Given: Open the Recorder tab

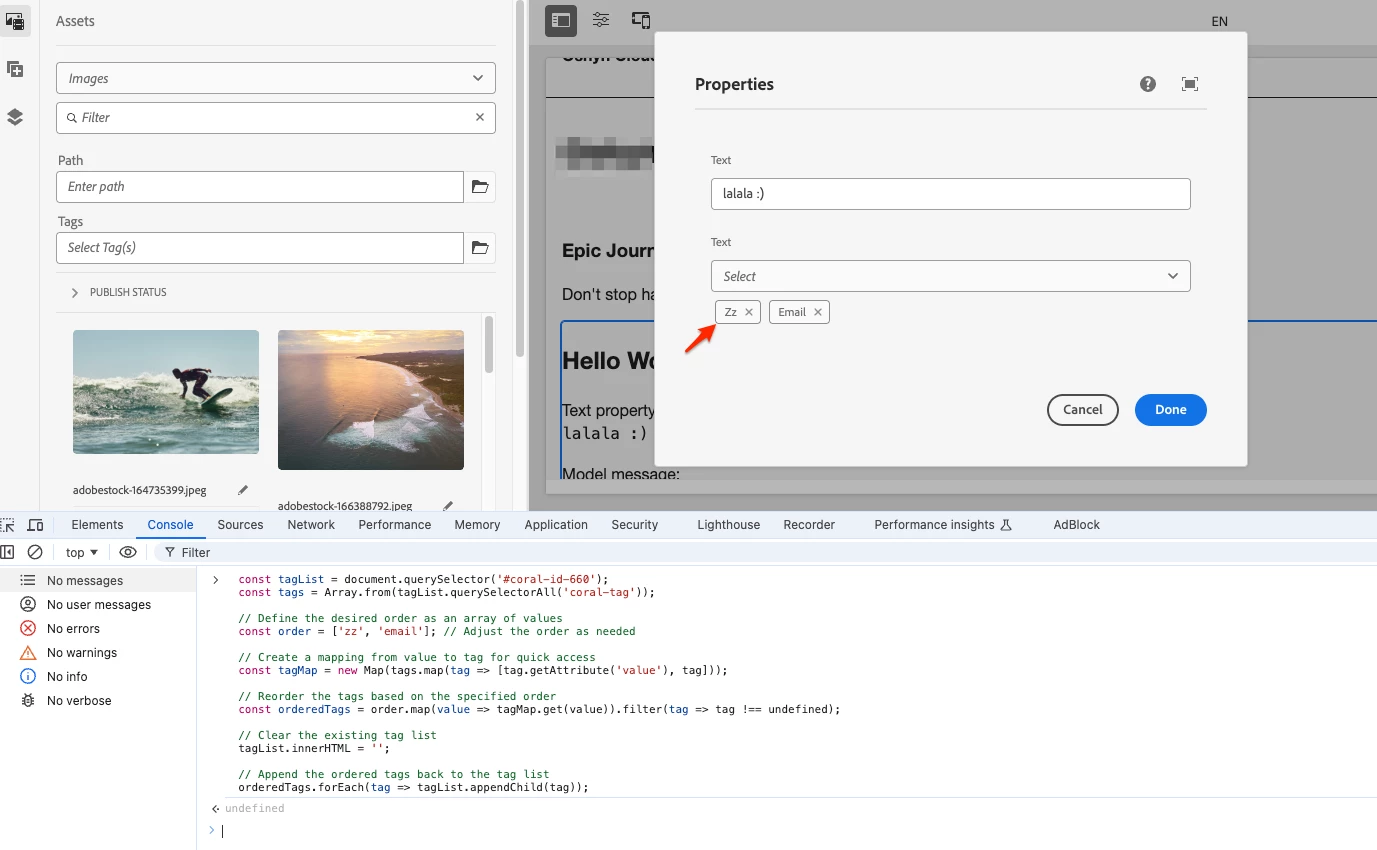Looking at the screenshot, I should click(x=809, y=525).
